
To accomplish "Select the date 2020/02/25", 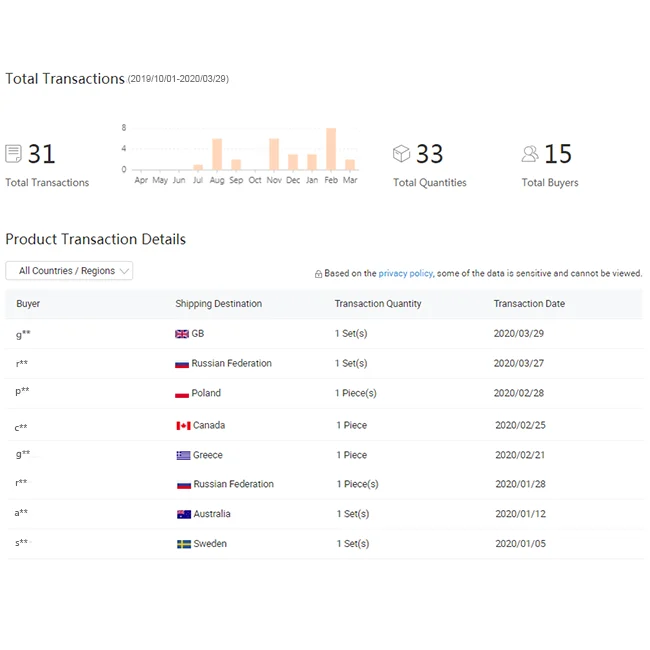I will pyautogui.click(x=520, y=425).
